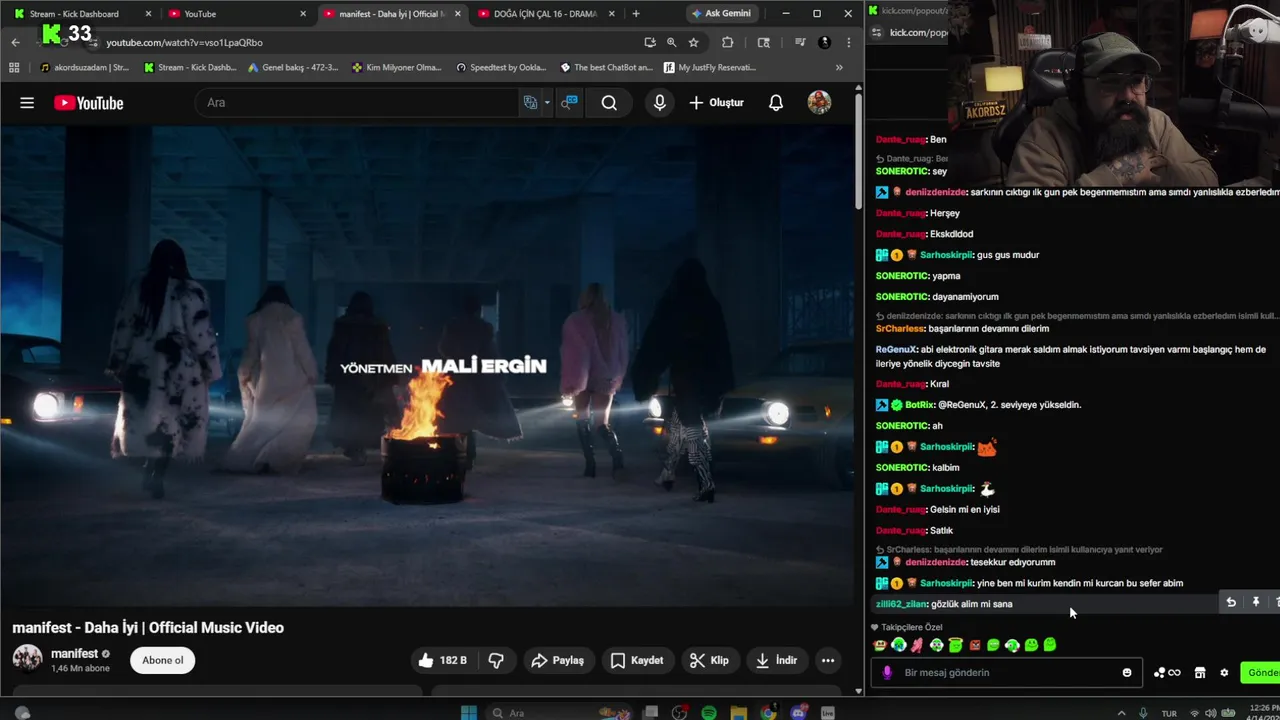
Task: Share video with Paylaş button
Action: (557, 660)
